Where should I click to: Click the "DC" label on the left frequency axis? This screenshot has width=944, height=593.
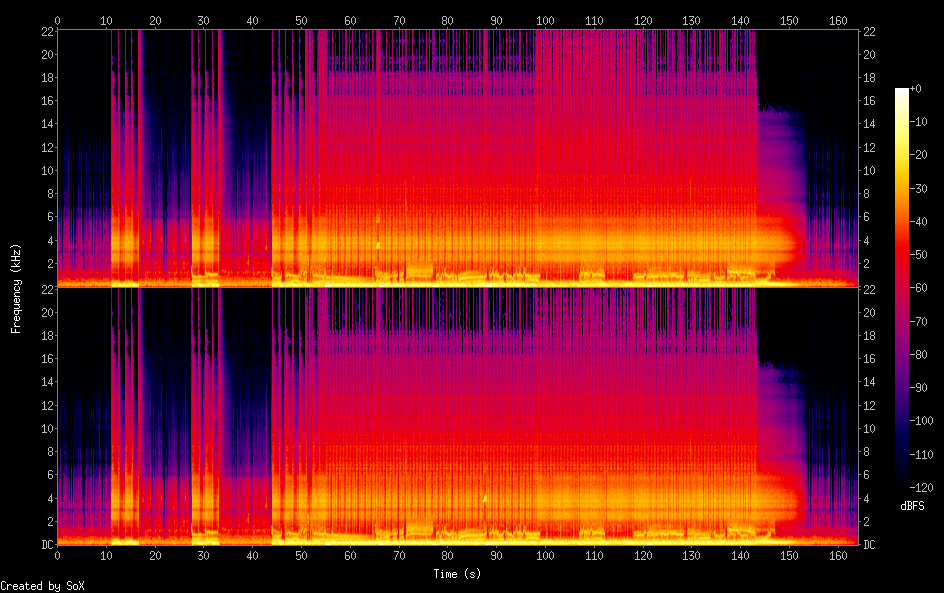coord(47,545)
